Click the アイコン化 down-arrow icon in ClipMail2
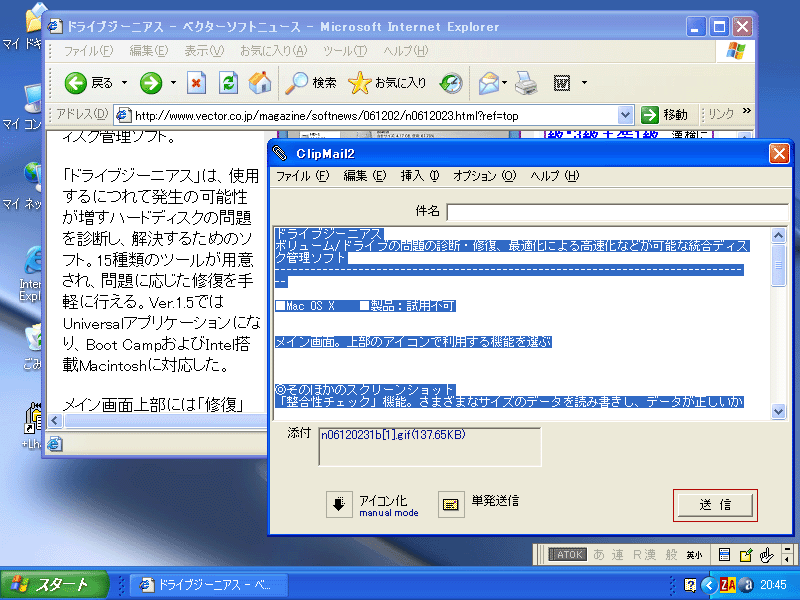Viewport: 800px width, 600px height. 339,505
